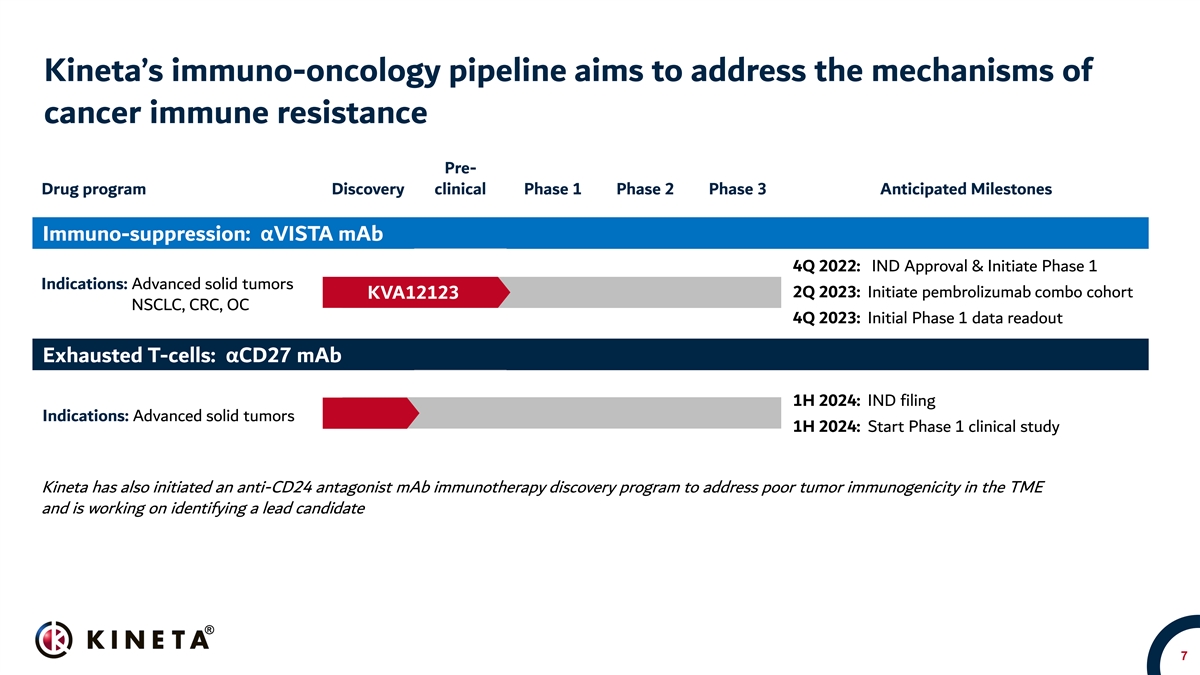
Task: Click the Phase 3 column header
Action: 737,189
